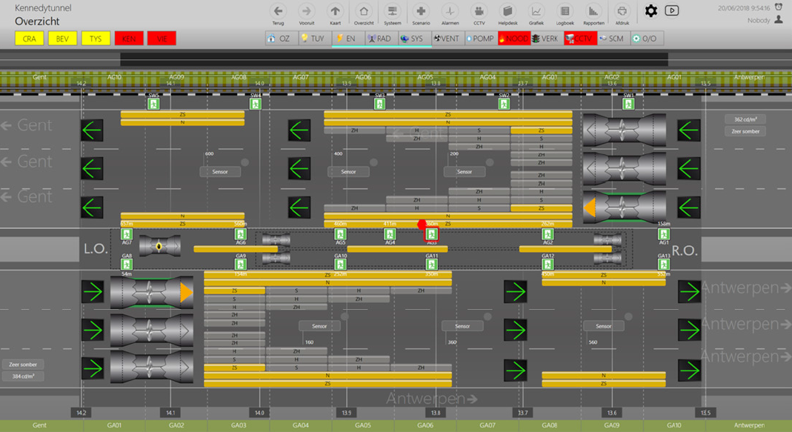Select the red NOOD tab

514,38
